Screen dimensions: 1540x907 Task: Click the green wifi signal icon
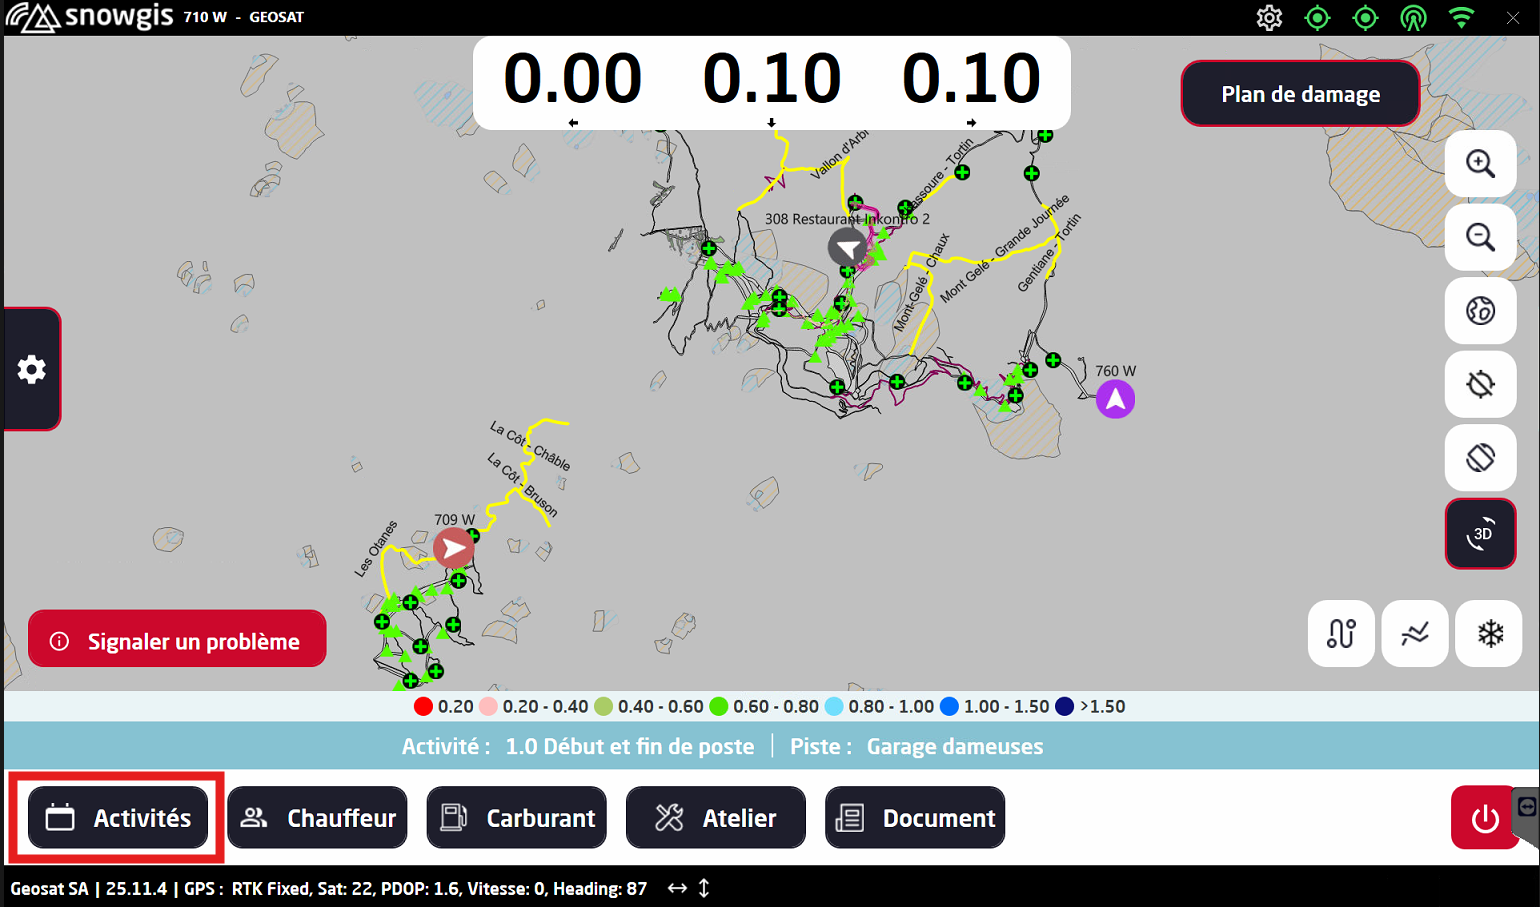pyautogui.click(x=1461, y=18)
